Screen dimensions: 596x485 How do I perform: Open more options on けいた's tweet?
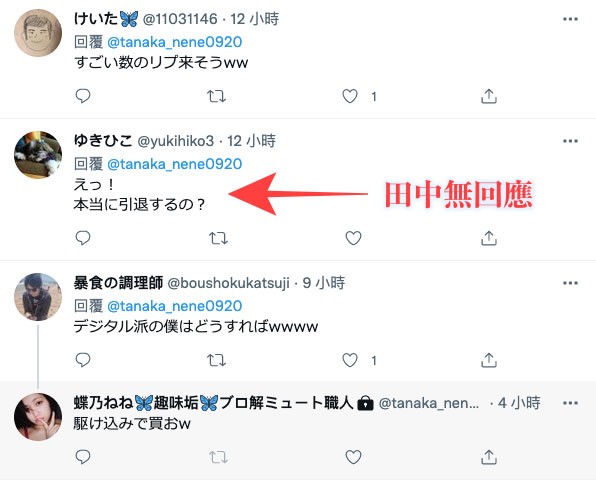[x=570, y=19]
